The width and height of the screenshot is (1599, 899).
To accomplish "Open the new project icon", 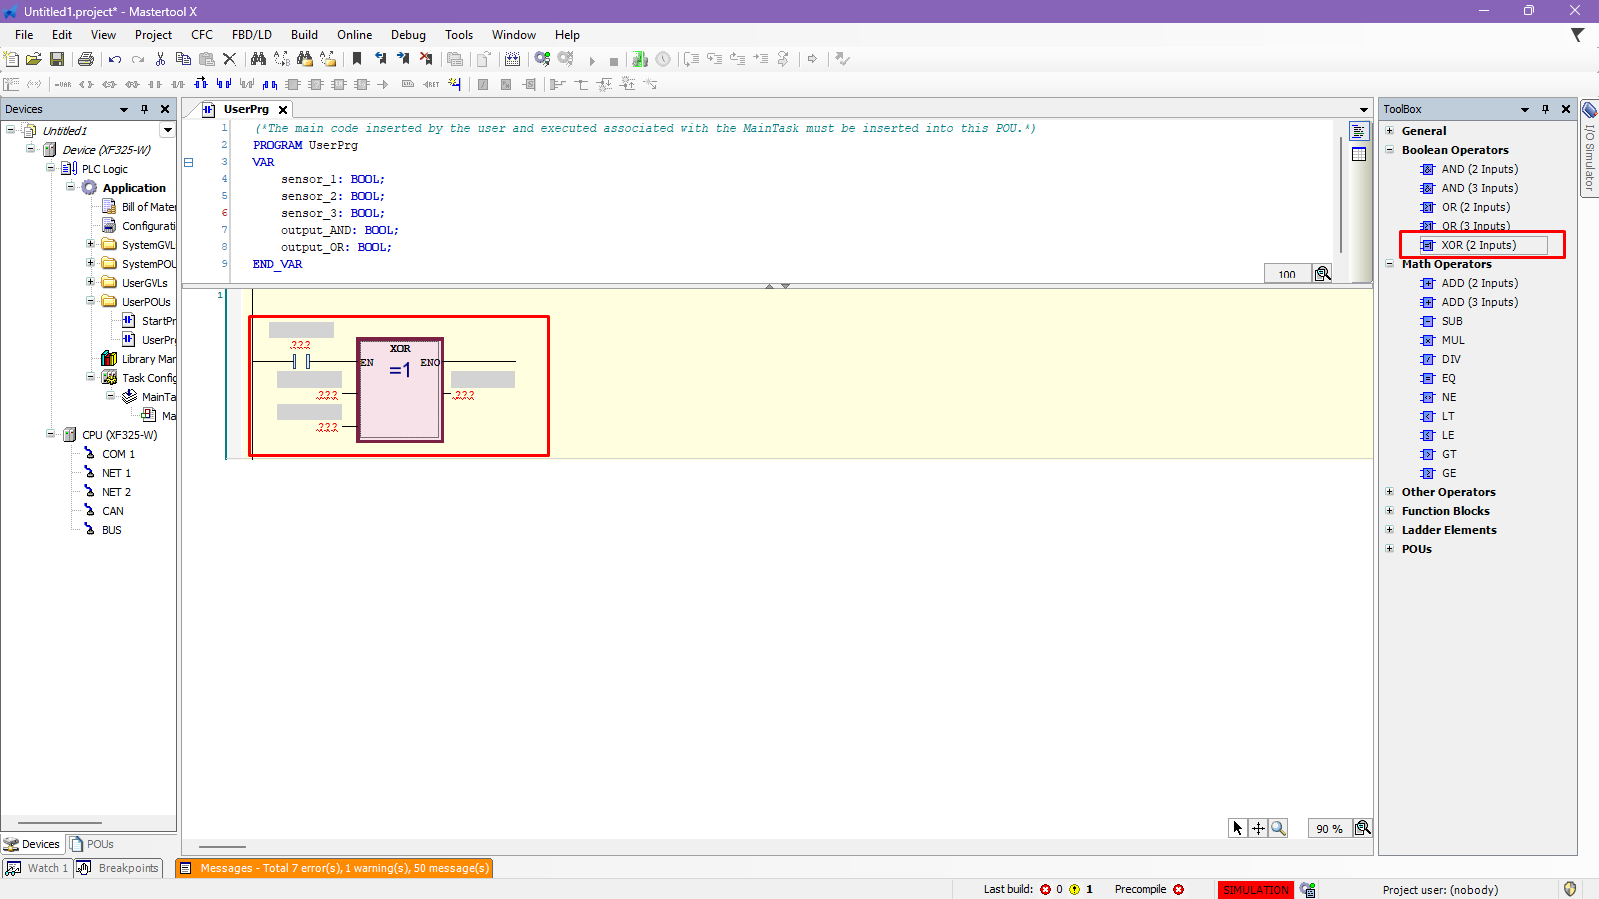I will (x=12, y=59).
